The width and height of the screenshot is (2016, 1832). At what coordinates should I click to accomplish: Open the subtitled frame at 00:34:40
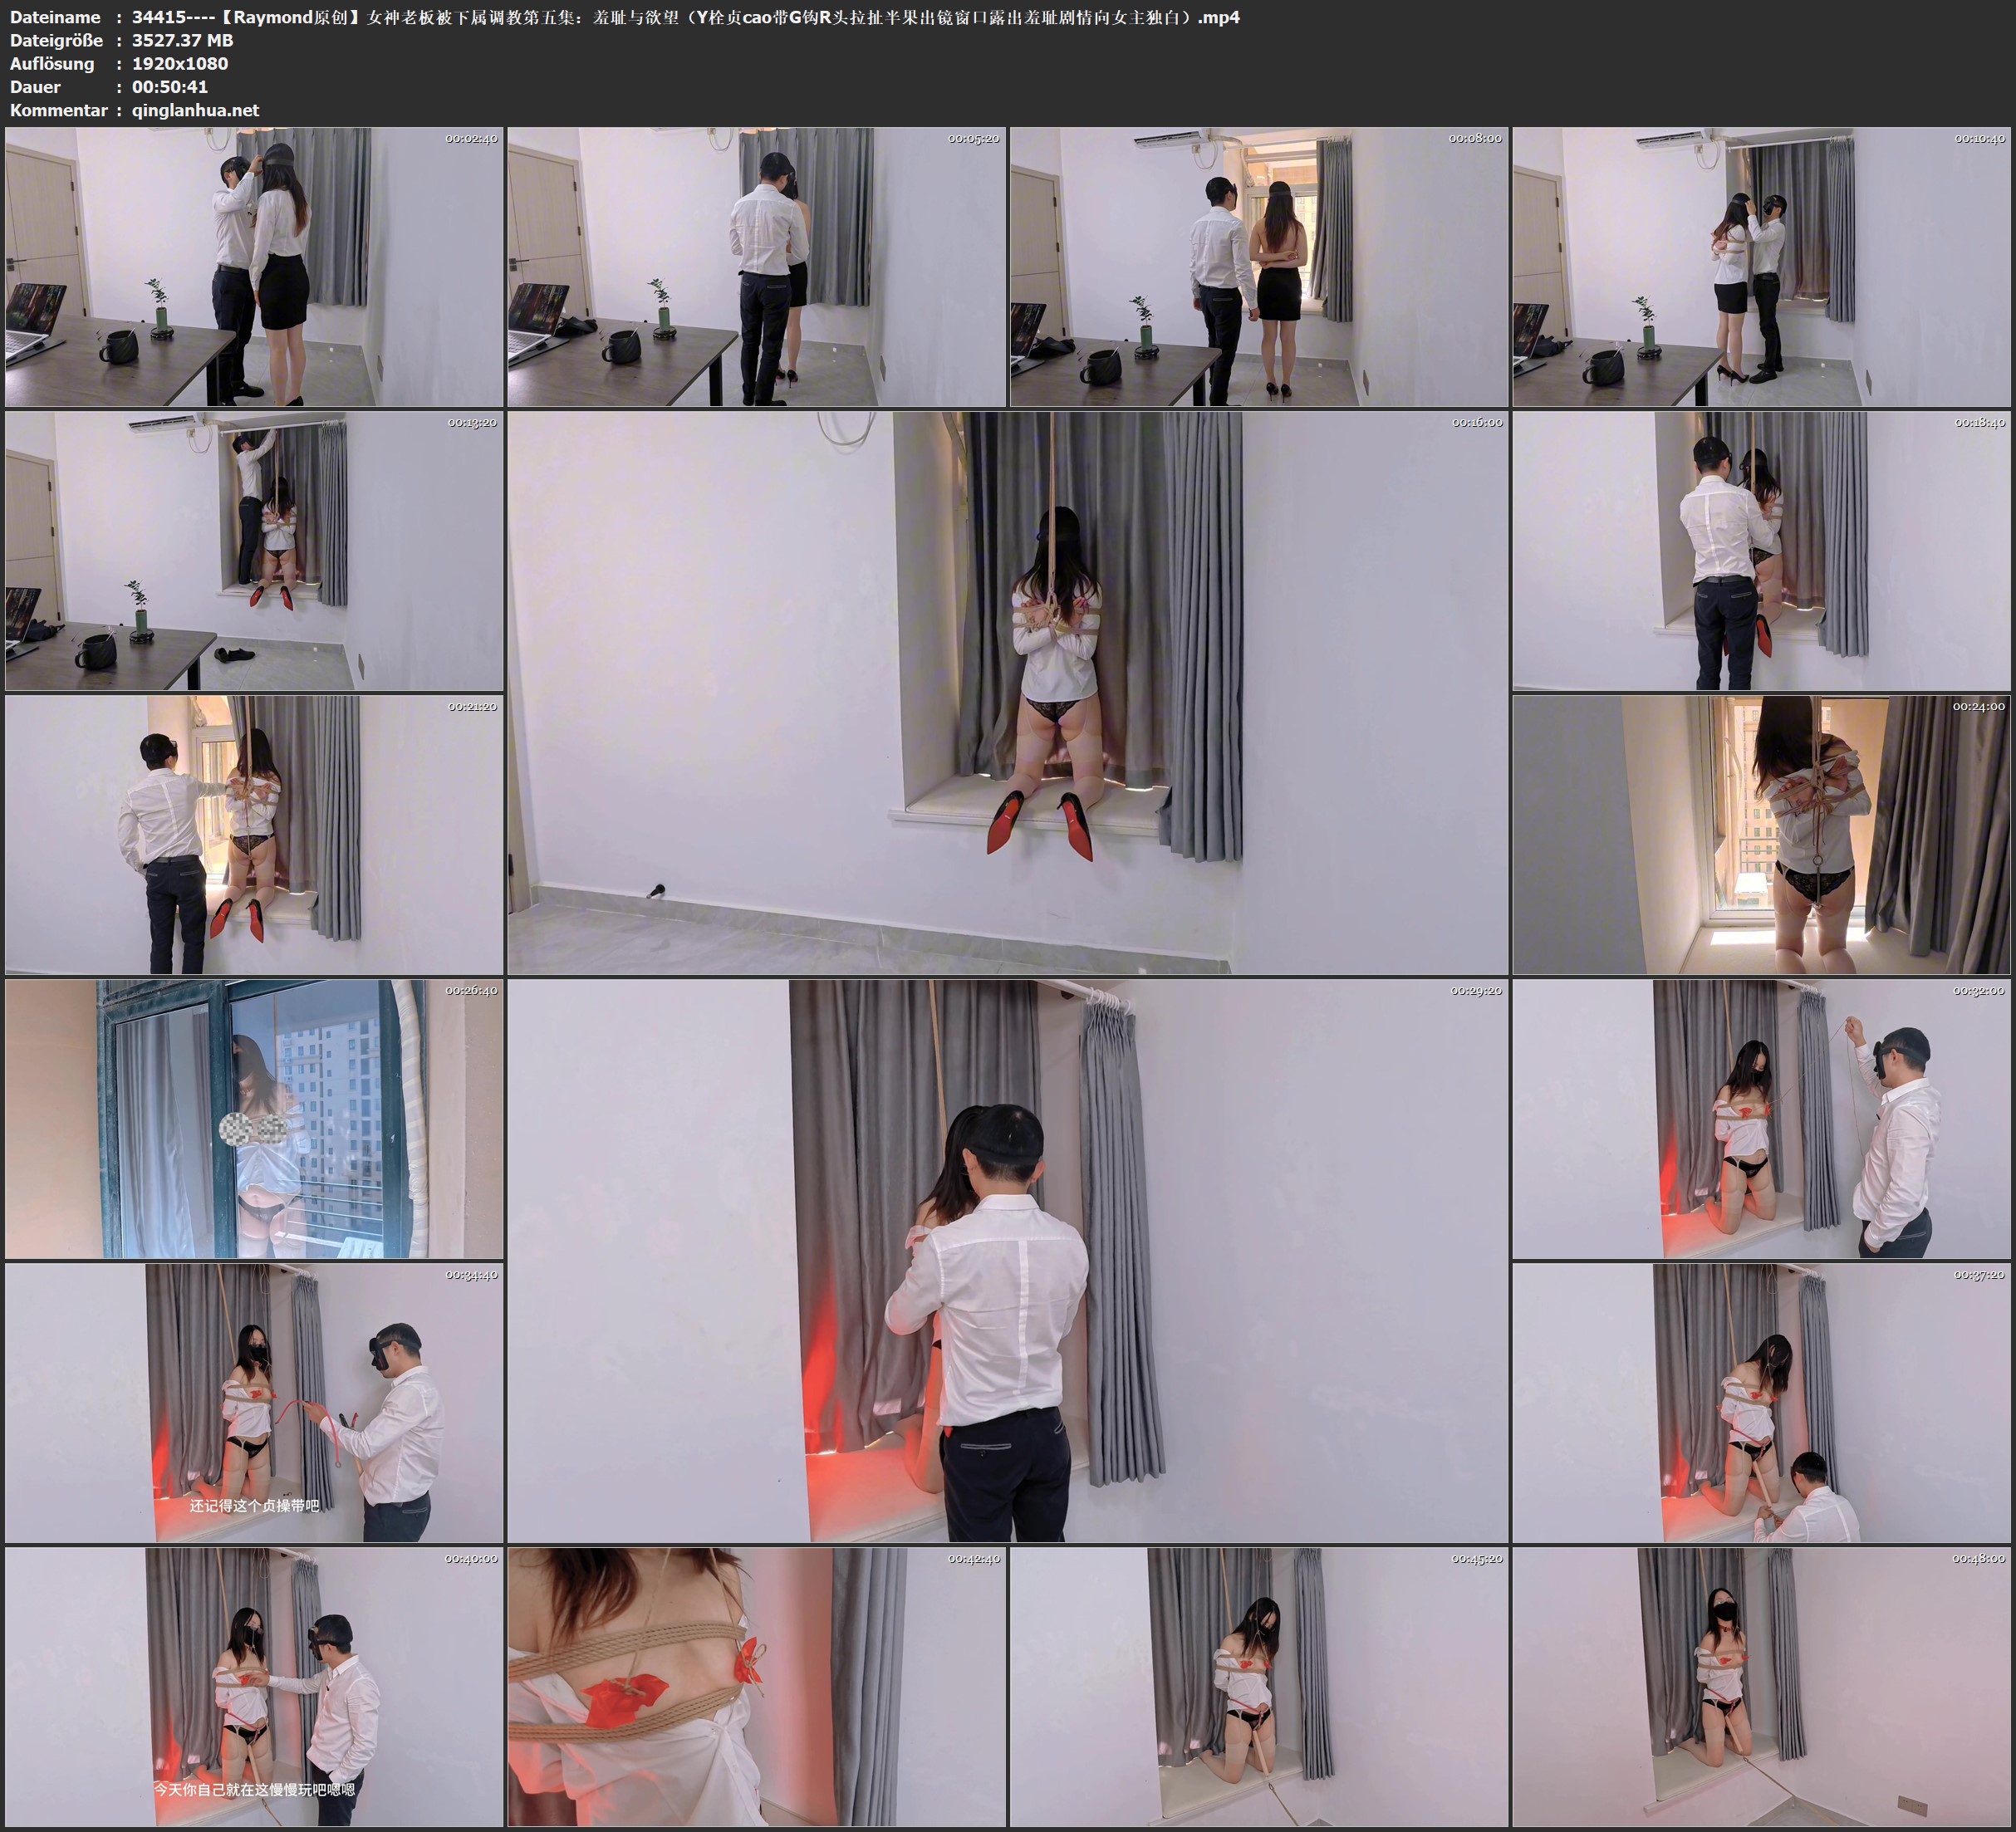[x=254, y=1403]
